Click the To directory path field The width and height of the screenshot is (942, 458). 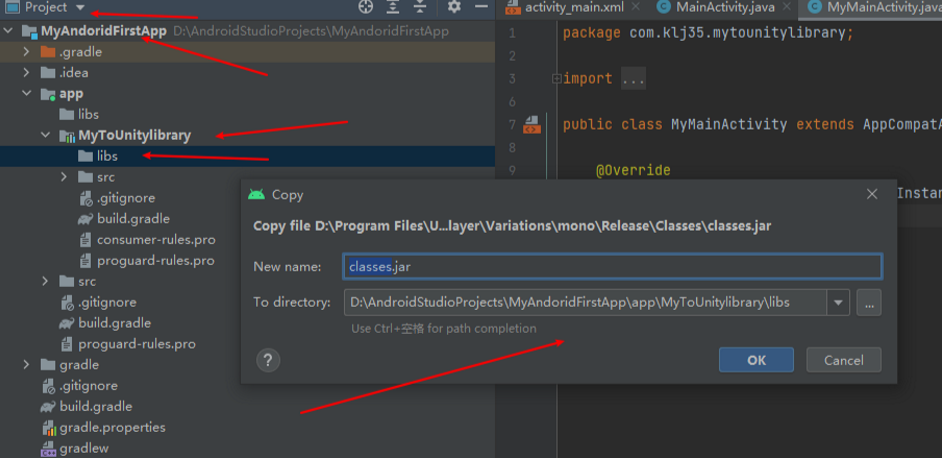[585, 302]
